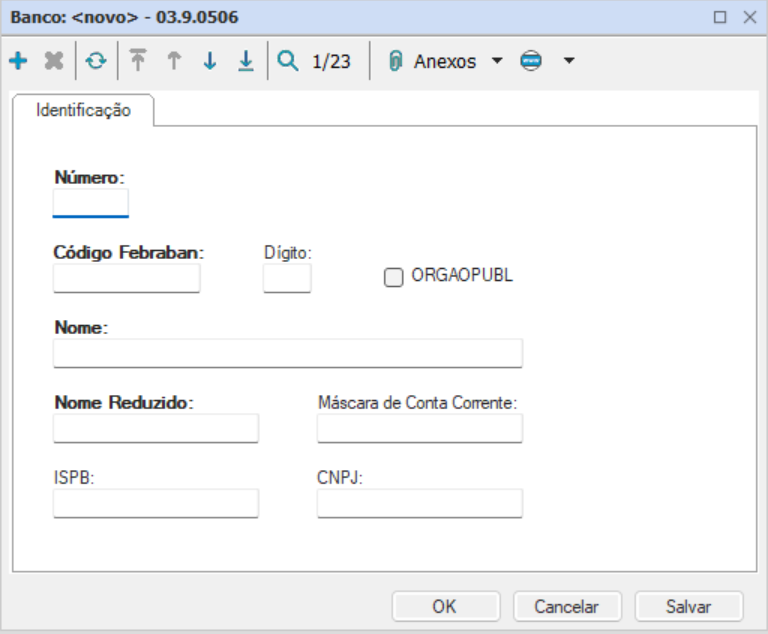Enable the ORGAOPUBL checkbox
Image resolution: width=768 pixels, height=634 pixels.
[393, 277]
